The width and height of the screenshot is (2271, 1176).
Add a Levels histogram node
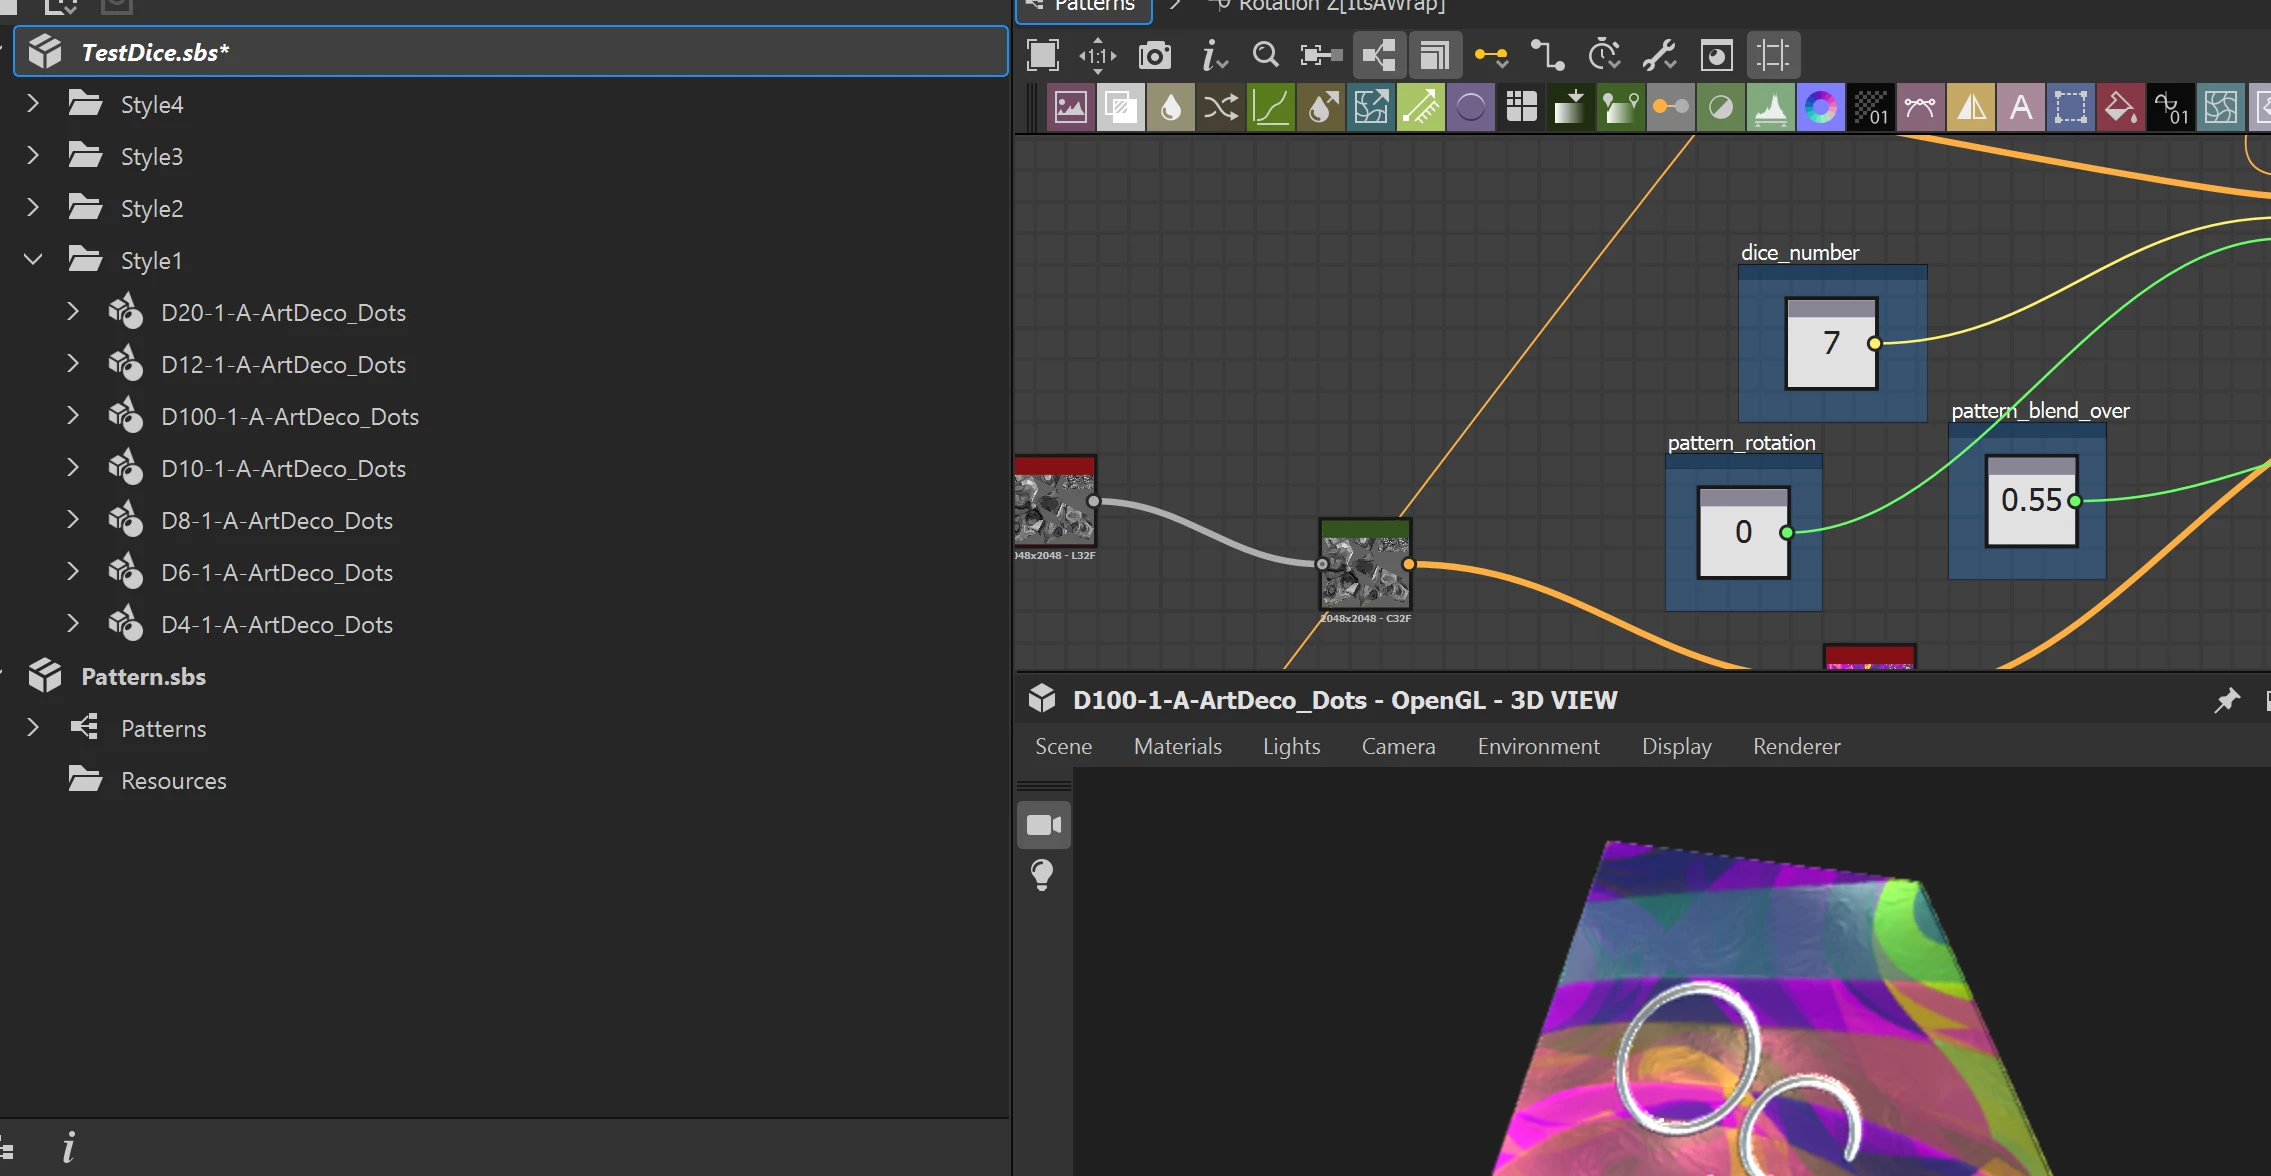(1770, 107)
